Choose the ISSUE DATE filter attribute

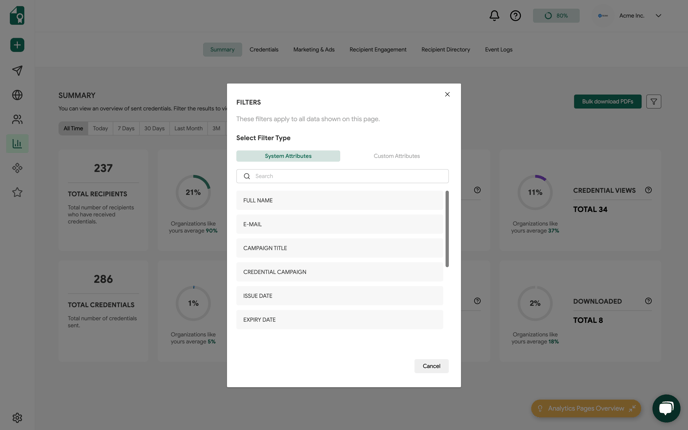(x=340, y=296)
